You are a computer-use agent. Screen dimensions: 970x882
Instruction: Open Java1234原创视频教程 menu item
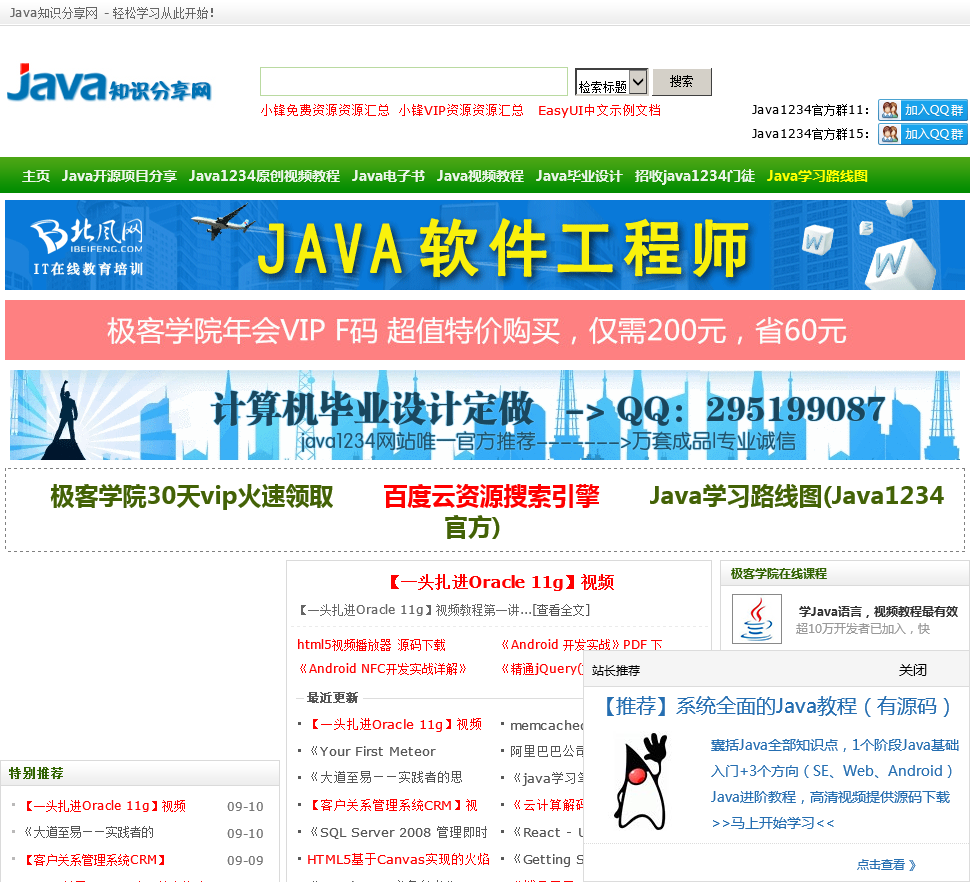(264, 176)
